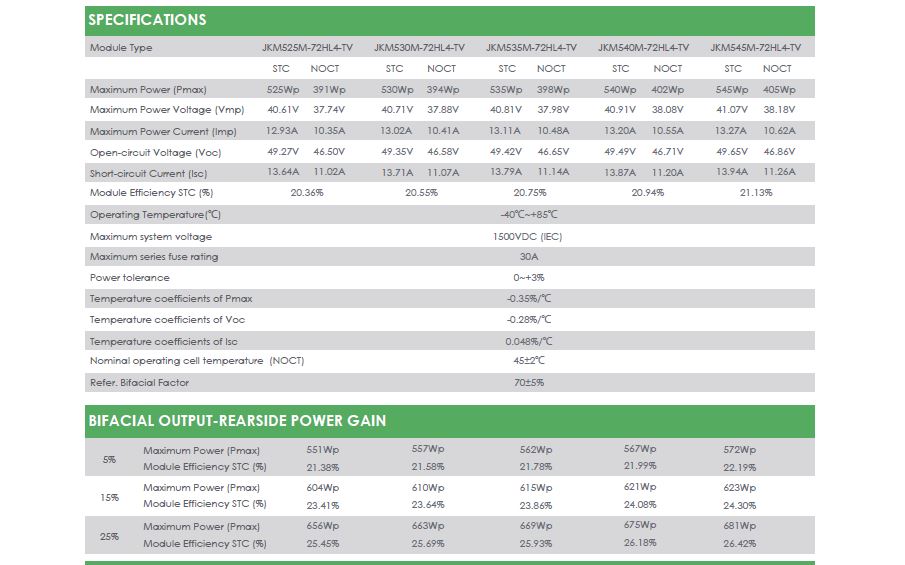Click the Refer. Bifacial Factor label
The height and width of the screenshot is (565, 905).
tap(139, 383)
